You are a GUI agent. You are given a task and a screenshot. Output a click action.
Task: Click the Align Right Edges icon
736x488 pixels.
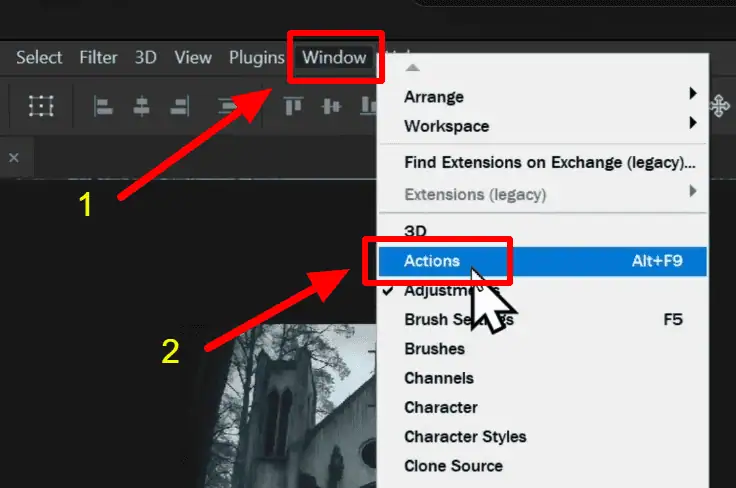[x=180, y=105]
